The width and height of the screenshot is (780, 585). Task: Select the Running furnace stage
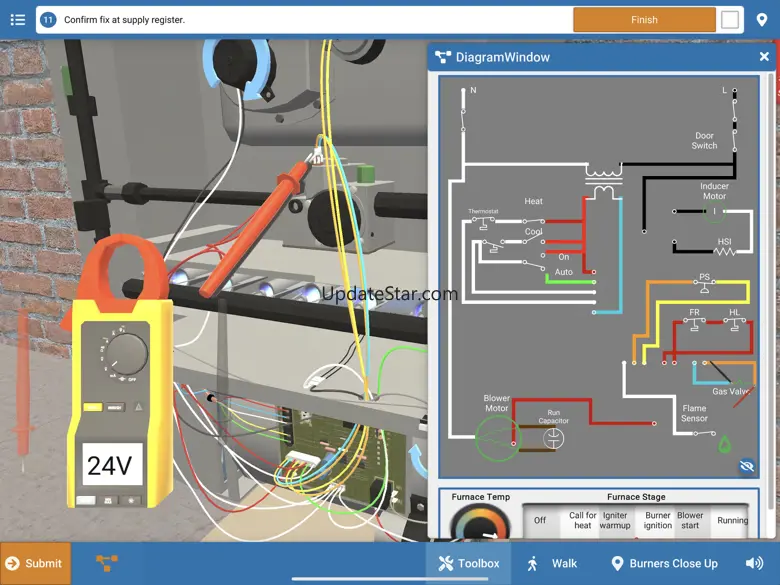732,520
